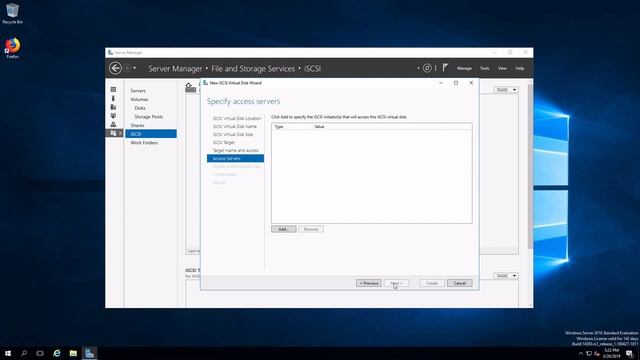The image size is (640, 360).
Task: Click the forward navigation arrow in Server Manager
Action: pos(127,68)
